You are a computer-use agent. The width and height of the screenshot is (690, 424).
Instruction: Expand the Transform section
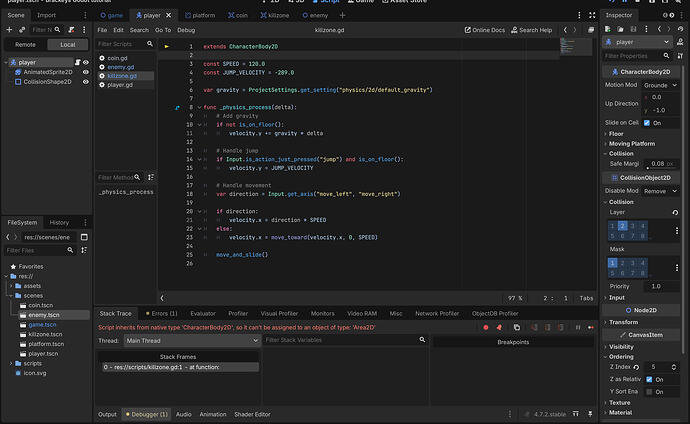coord(621,322)
